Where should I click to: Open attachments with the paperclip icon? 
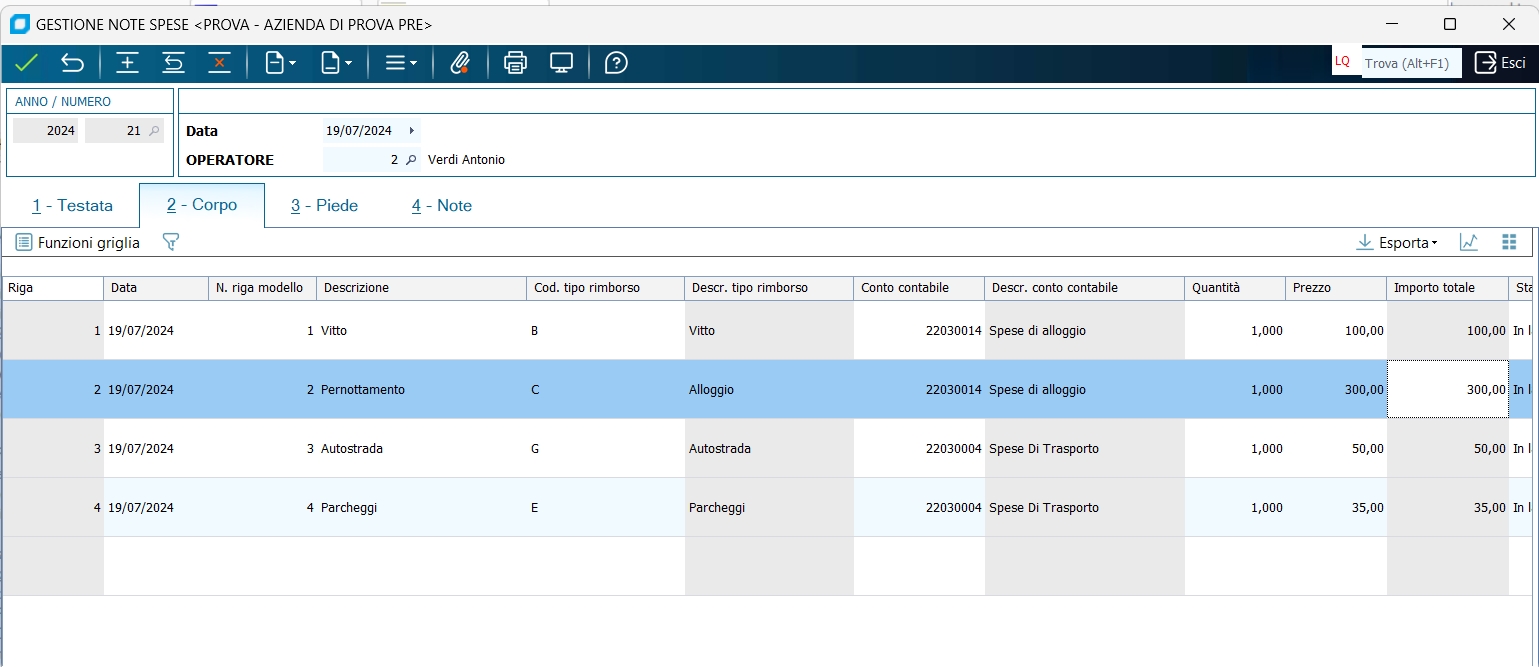460,63
